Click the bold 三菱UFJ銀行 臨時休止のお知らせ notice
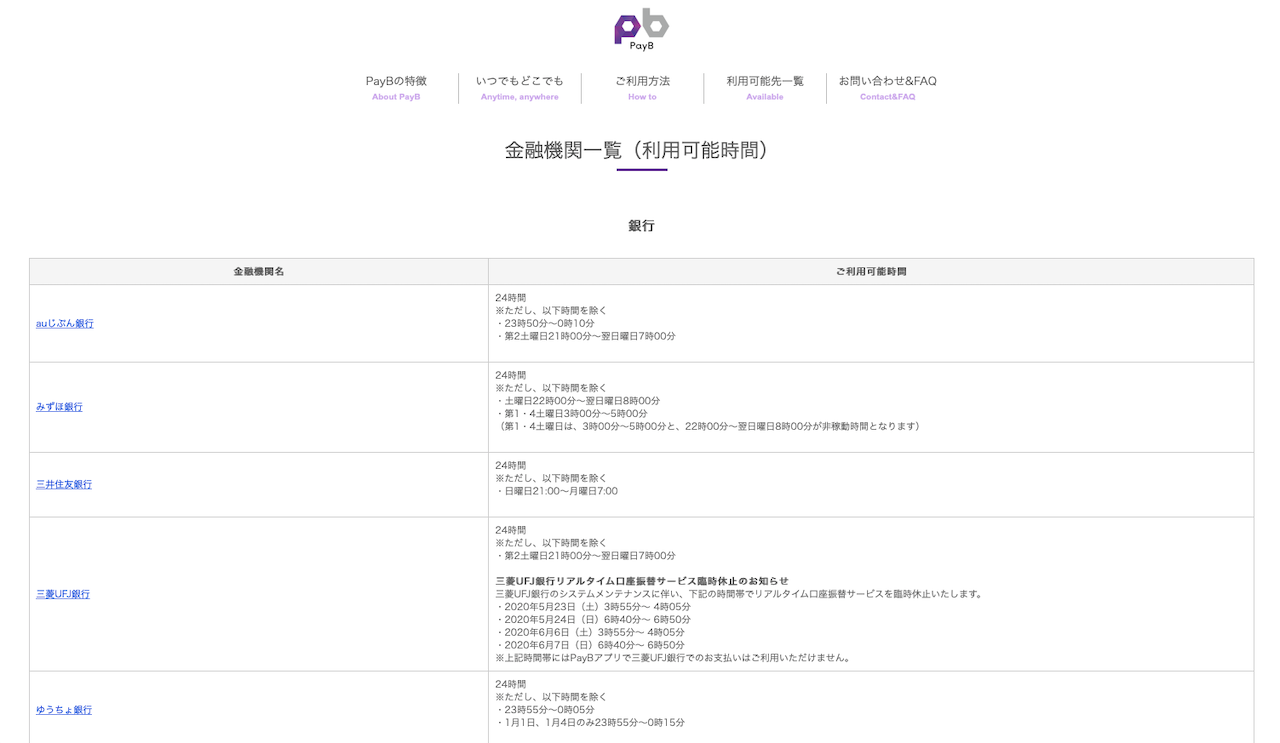1280x743 pixels. (x=642, y=581)
